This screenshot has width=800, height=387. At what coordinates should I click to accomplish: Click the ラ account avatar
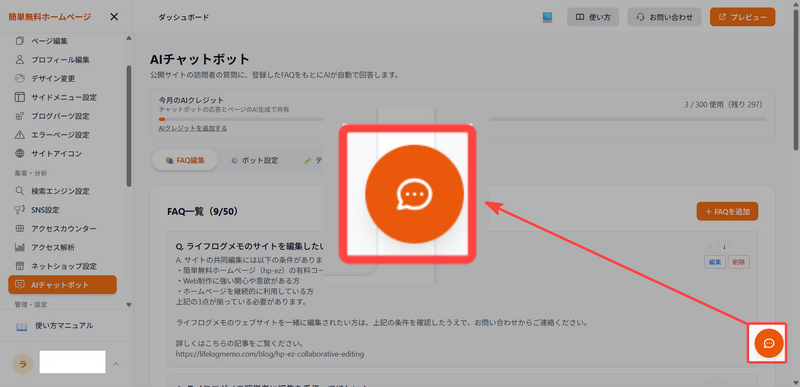(22, 364)
